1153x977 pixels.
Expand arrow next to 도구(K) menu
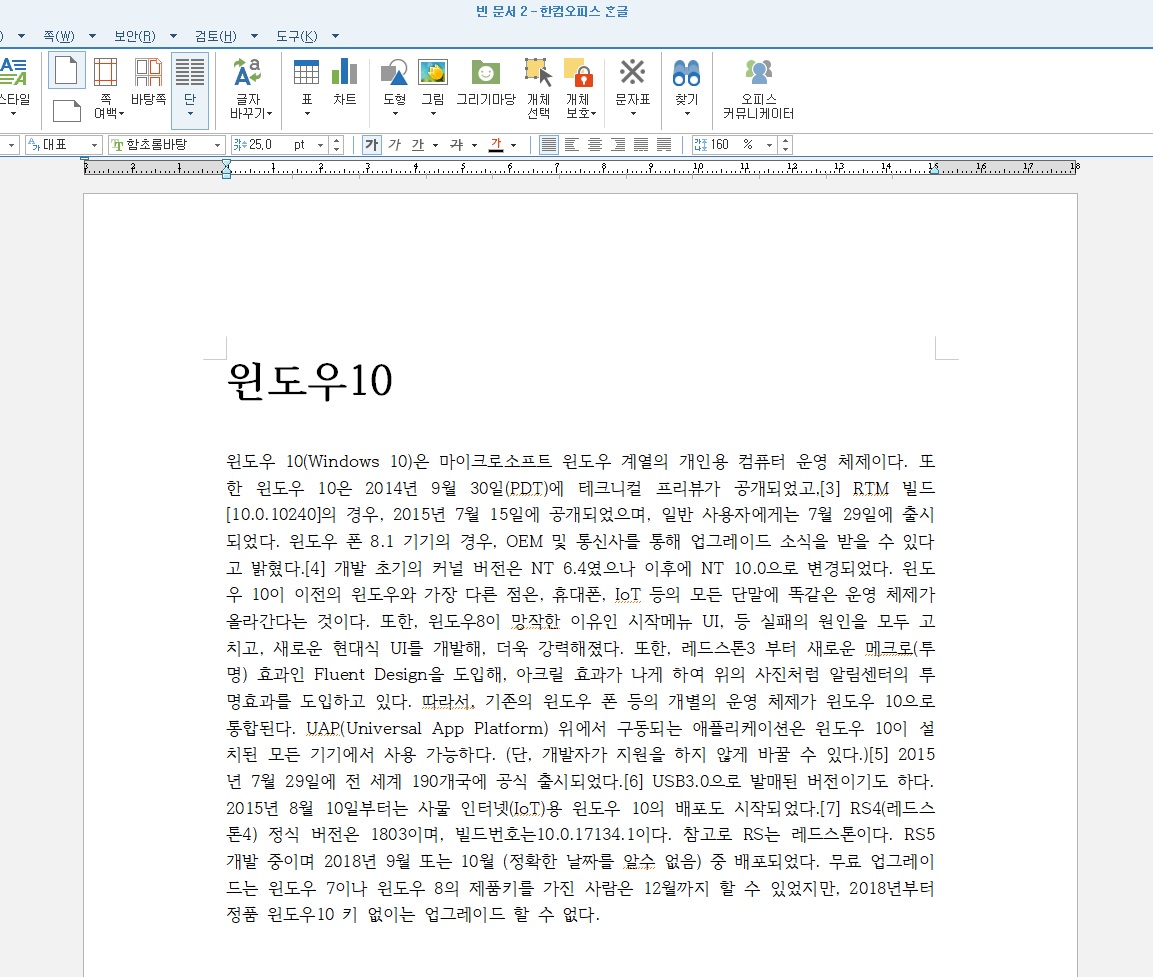click(335, 36)
